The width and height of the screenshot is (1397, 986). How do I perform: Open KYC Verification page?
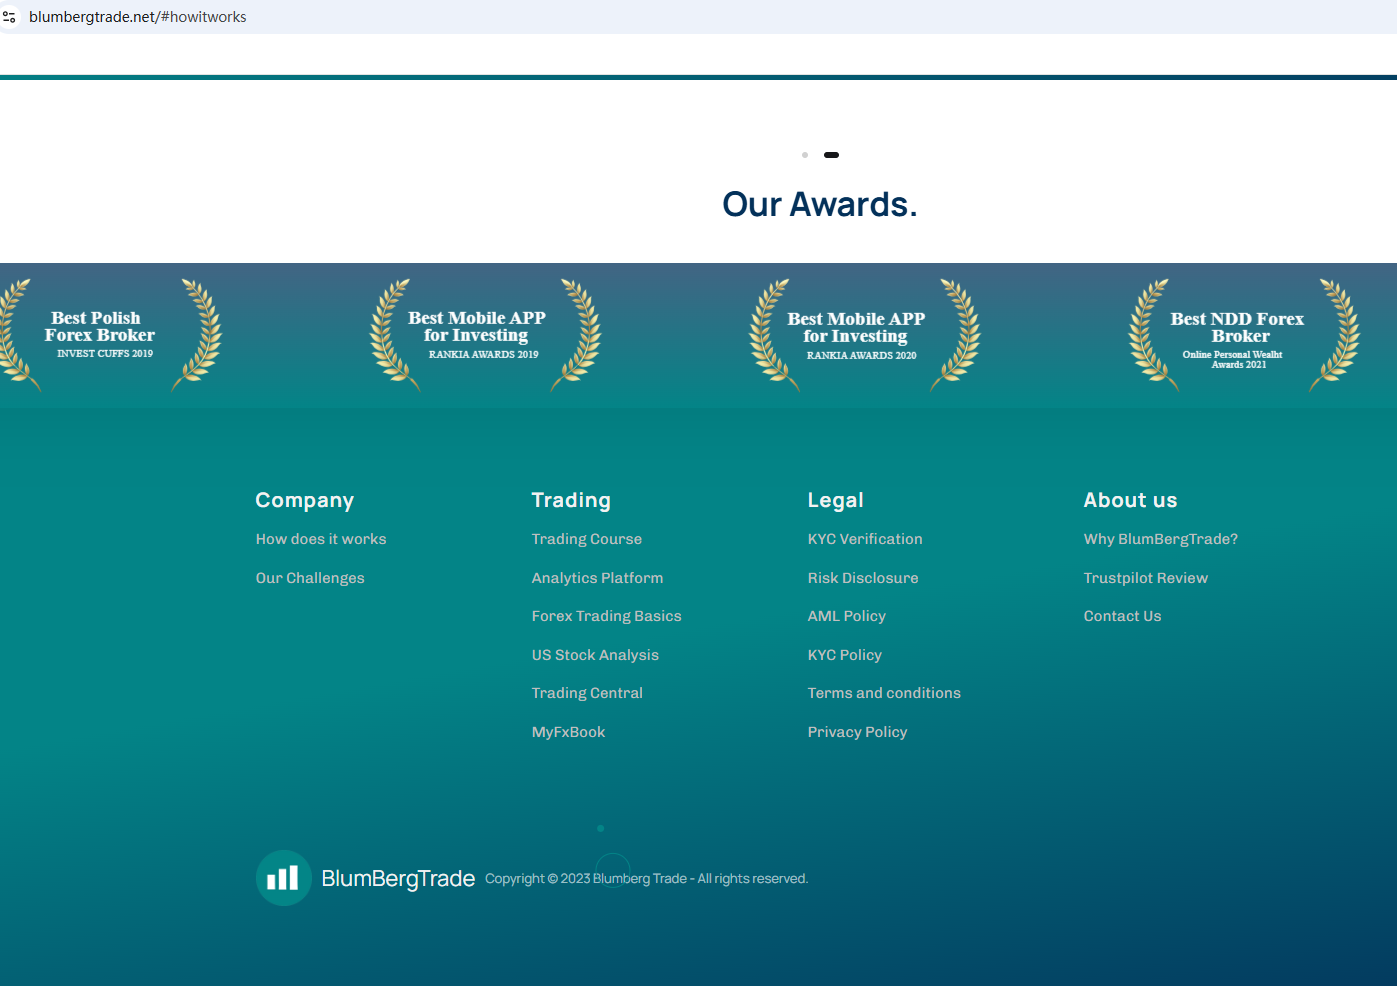[x=865, y=539]
